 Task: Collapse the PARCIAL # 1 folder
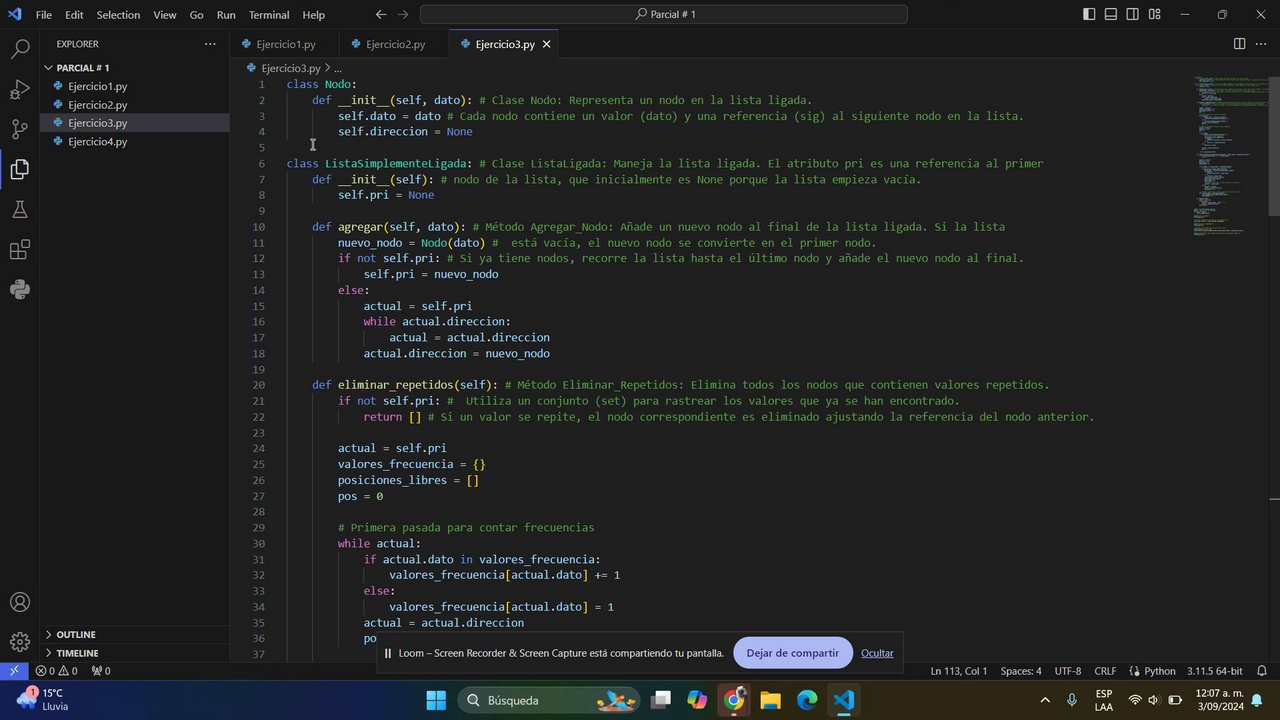tap(82, 68)
